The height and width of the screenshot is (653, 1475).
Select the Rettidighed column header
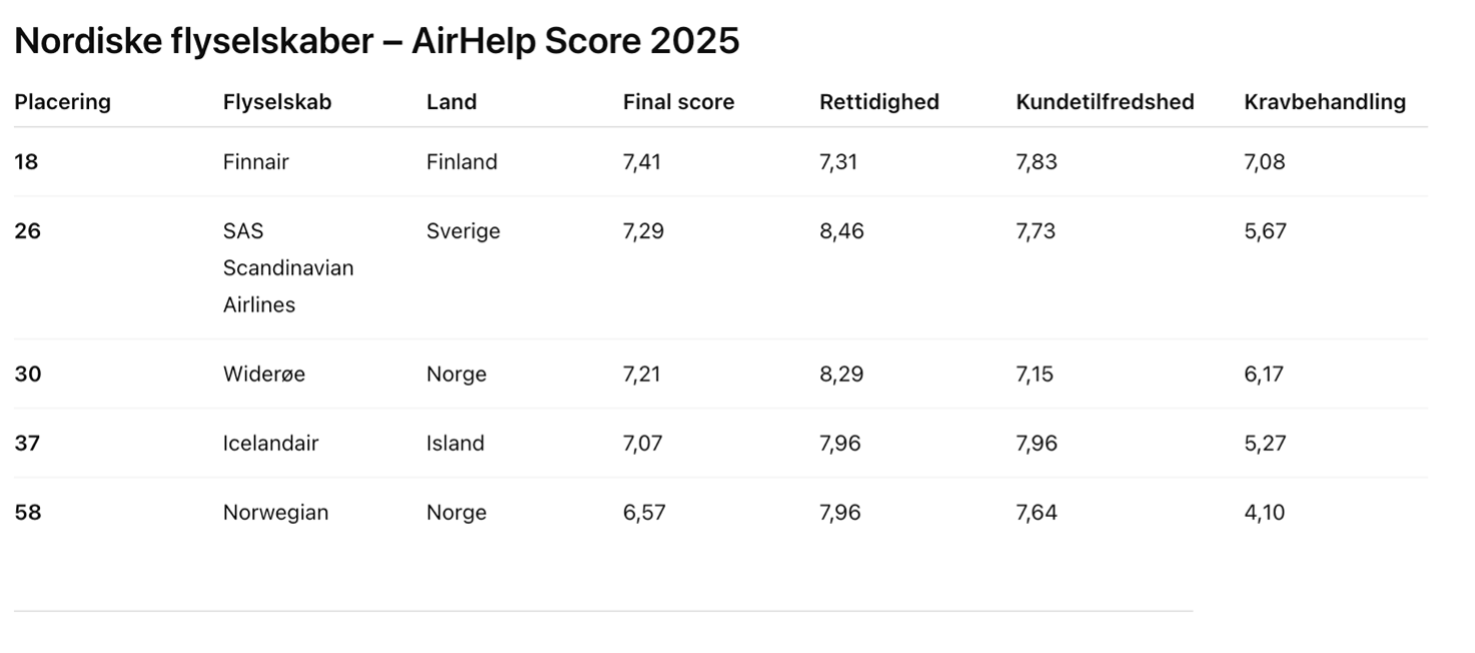click(x=879, y=102)
